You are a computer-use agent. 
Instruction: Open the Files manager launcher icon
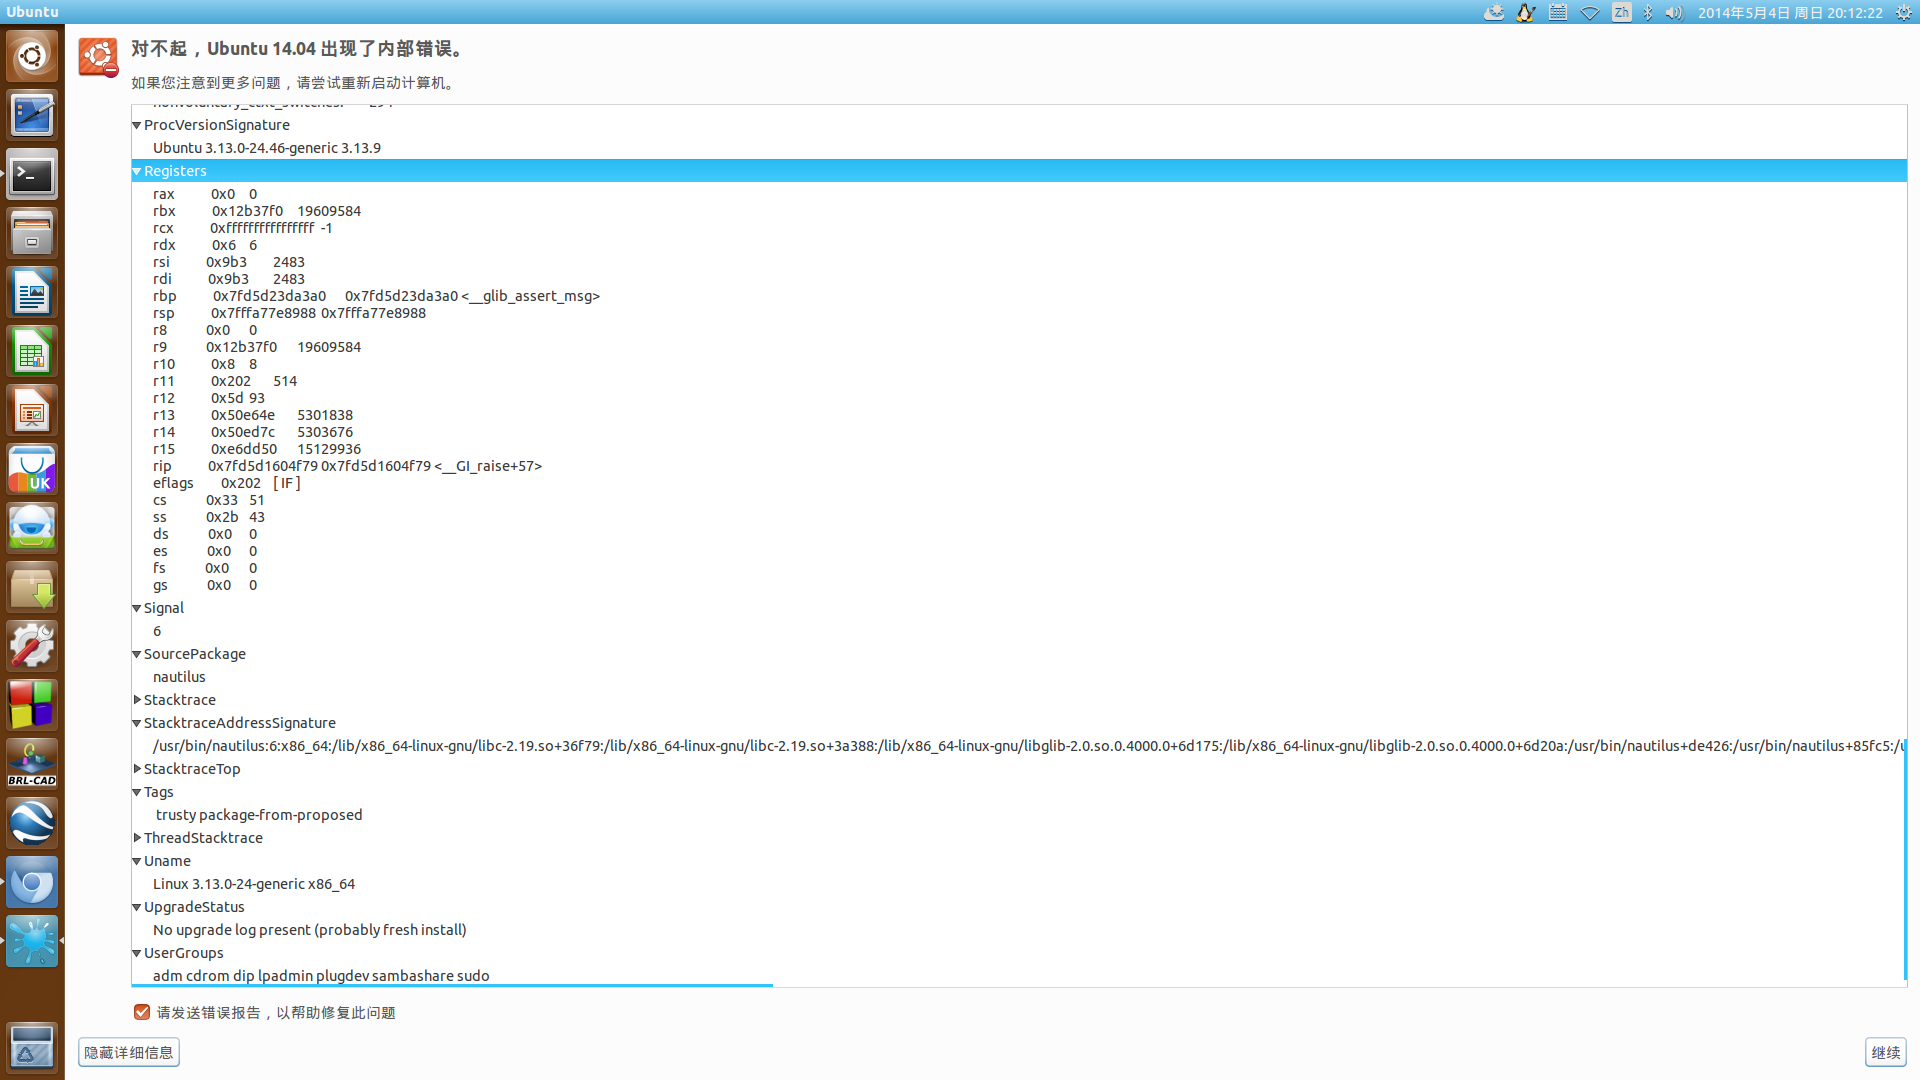[32, 234]
